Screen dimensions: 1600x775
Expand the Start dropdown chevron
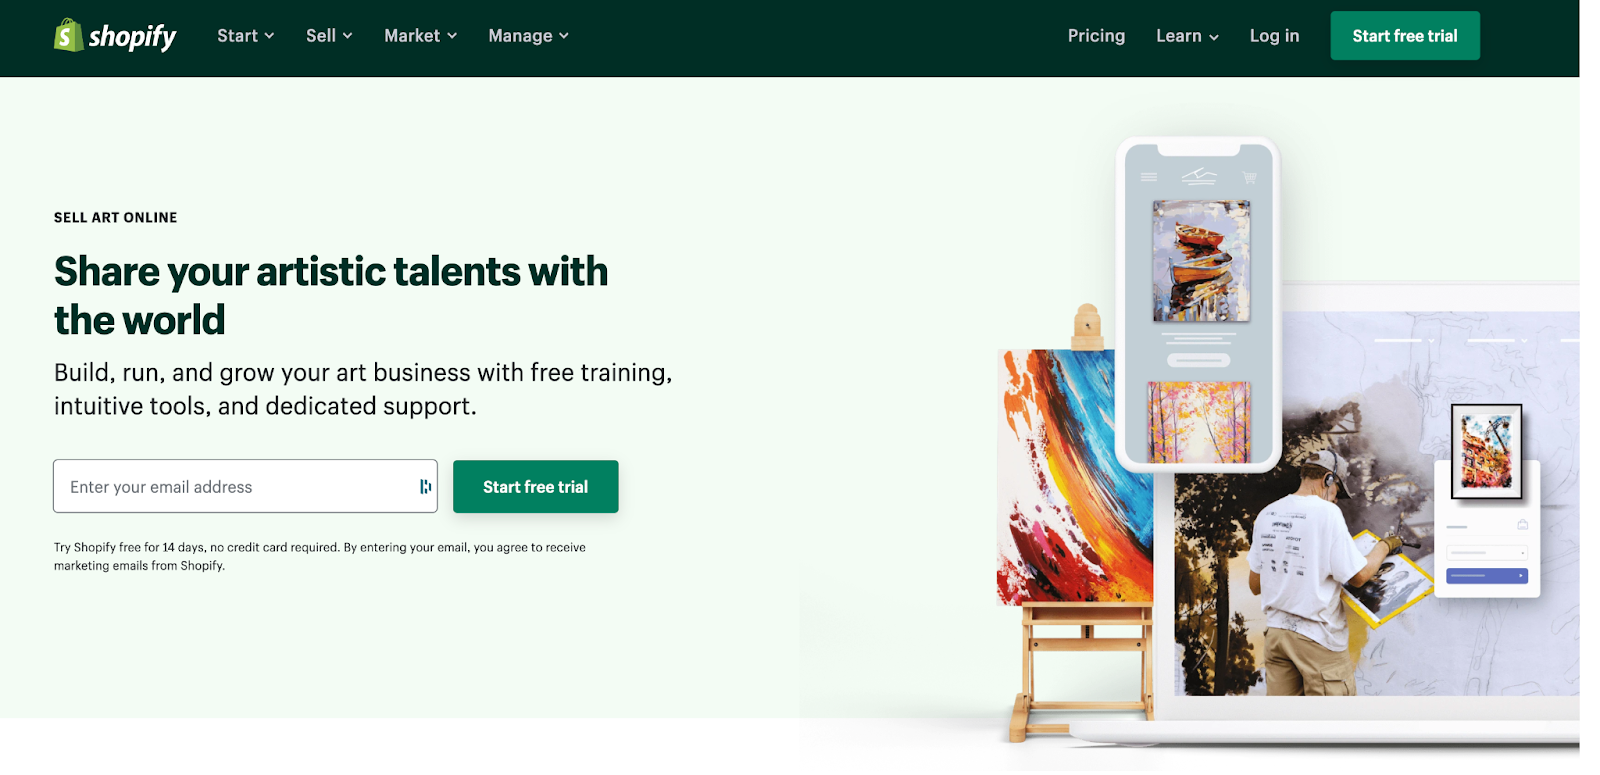click(x=269, y=36)
